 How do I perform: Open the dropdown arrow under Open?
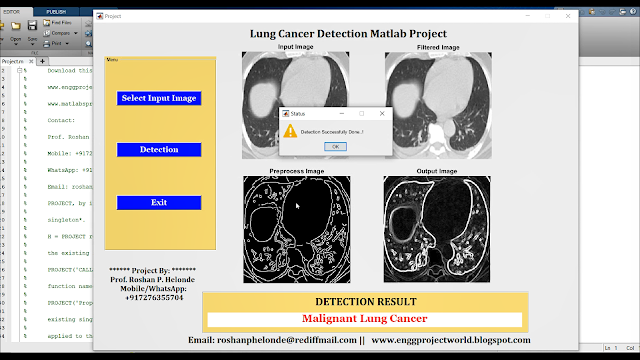coord(16,44)
